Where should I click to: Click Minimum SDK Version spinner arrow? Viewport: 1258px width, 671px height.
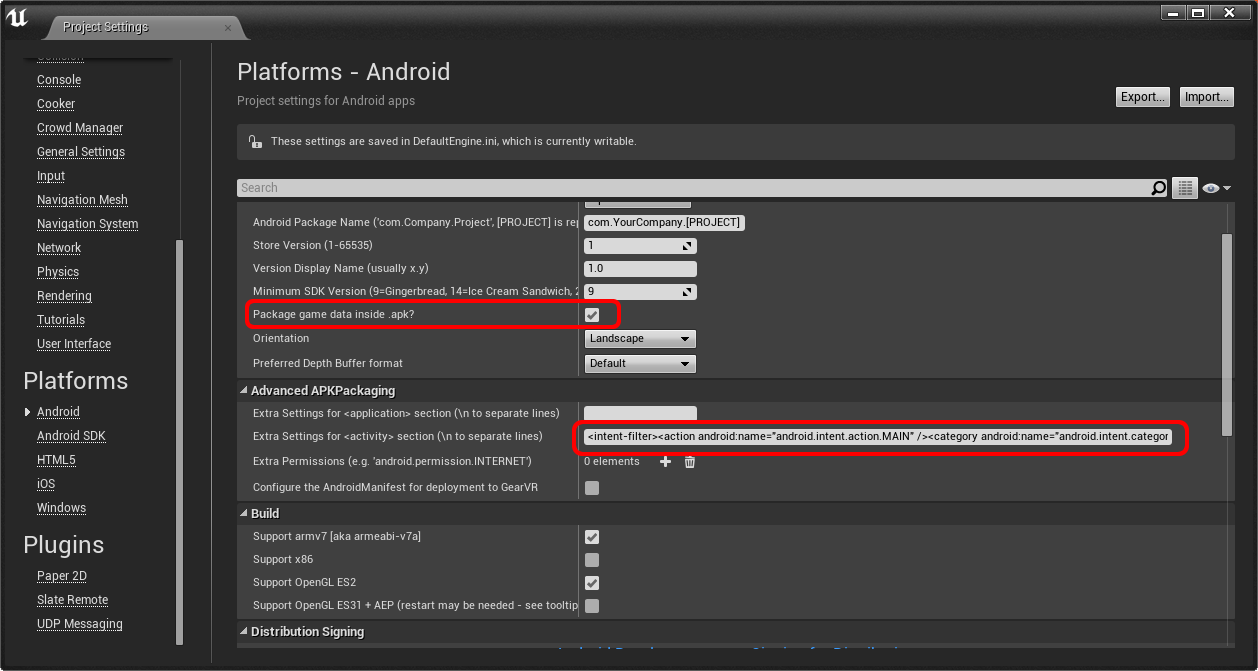click(x=687, y=292)
